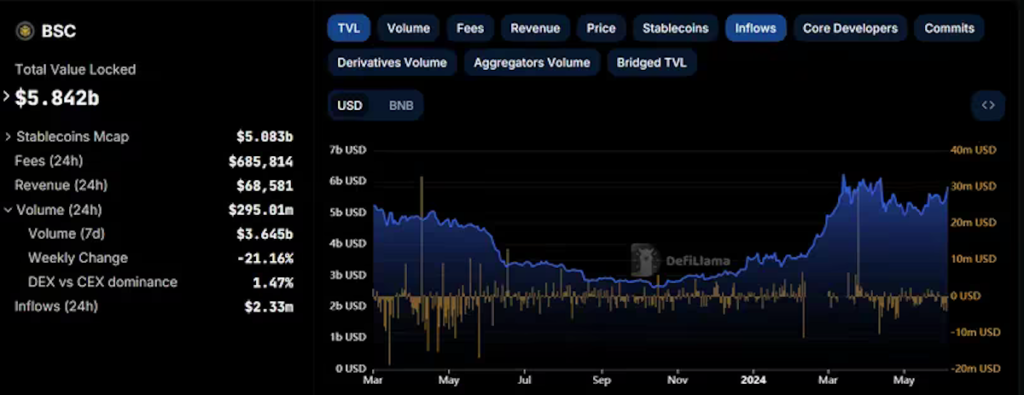Show Derivatives Volume on chart
This screenshot has width=1024, height=395.
(x=392, y=63)
